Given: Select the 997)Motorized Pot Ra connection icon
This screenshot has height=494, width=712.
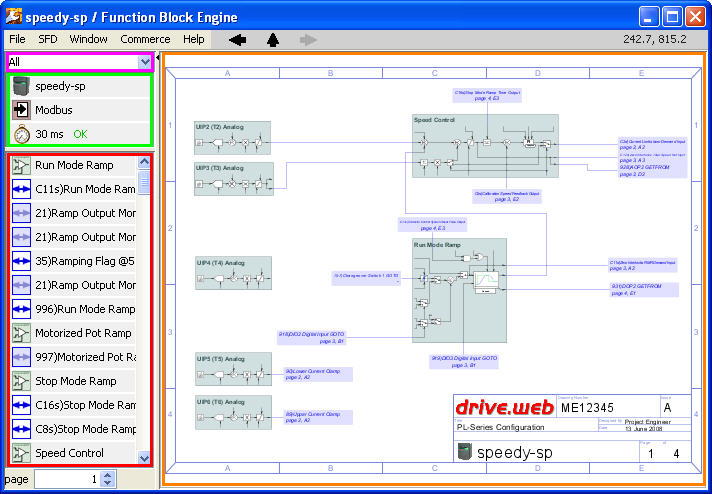Looking at the screenshot, I should [x=21, y=357].
